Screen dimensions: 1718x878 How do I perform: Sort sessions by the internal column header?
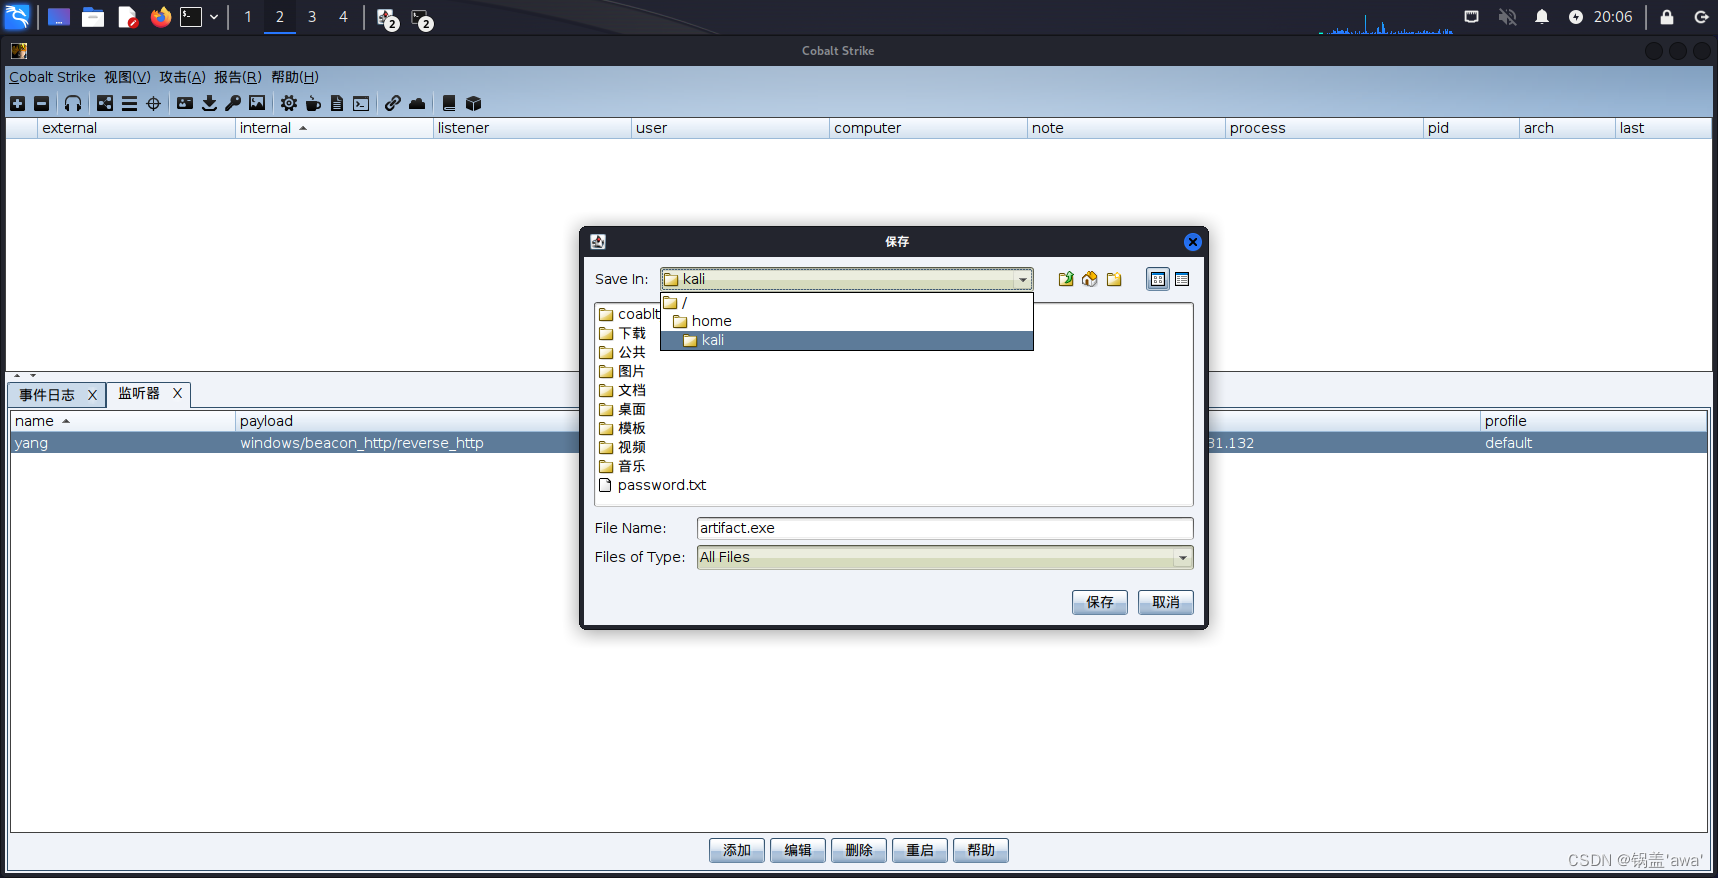click(334, 128)
